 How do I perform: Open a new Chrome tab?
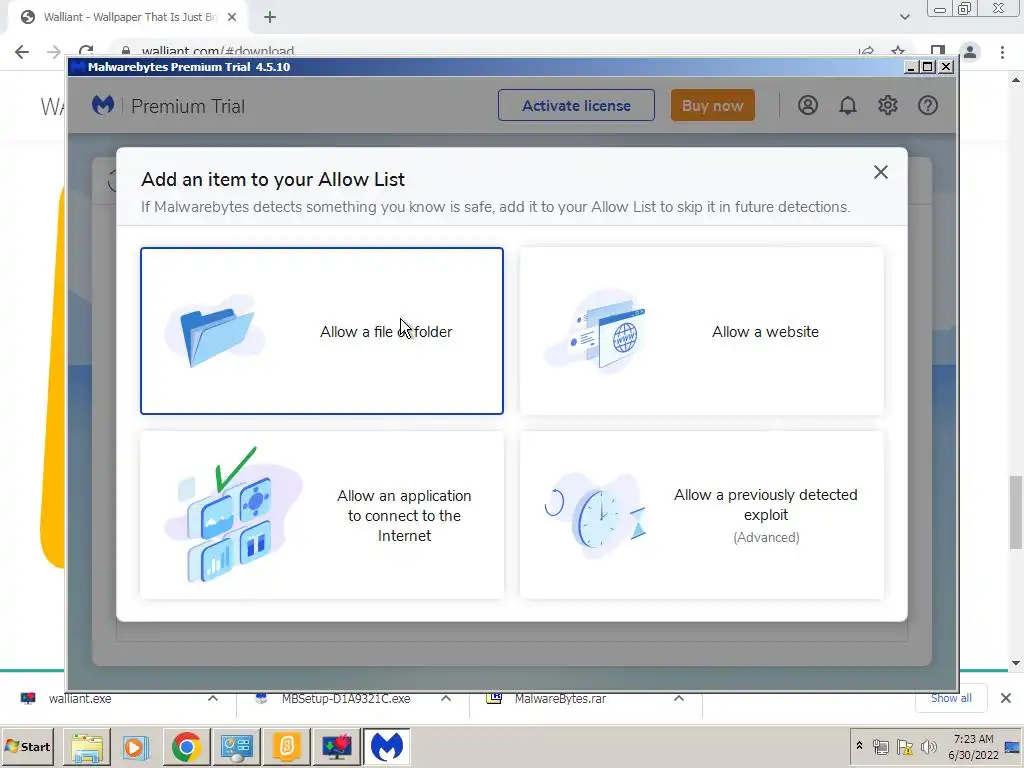270,17
